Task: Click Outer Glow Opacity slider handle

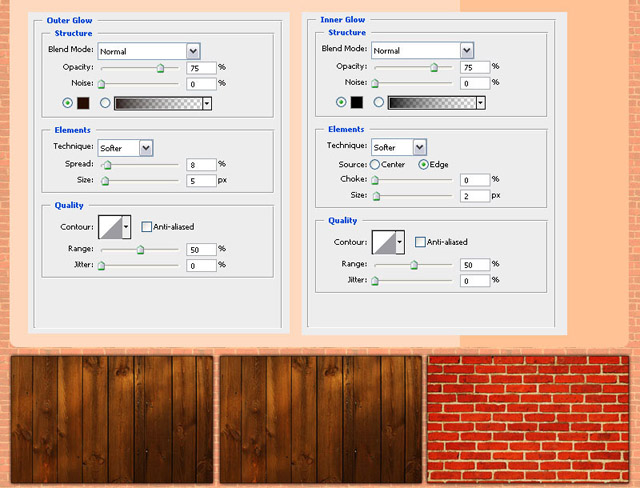Action: coord(160,68)
